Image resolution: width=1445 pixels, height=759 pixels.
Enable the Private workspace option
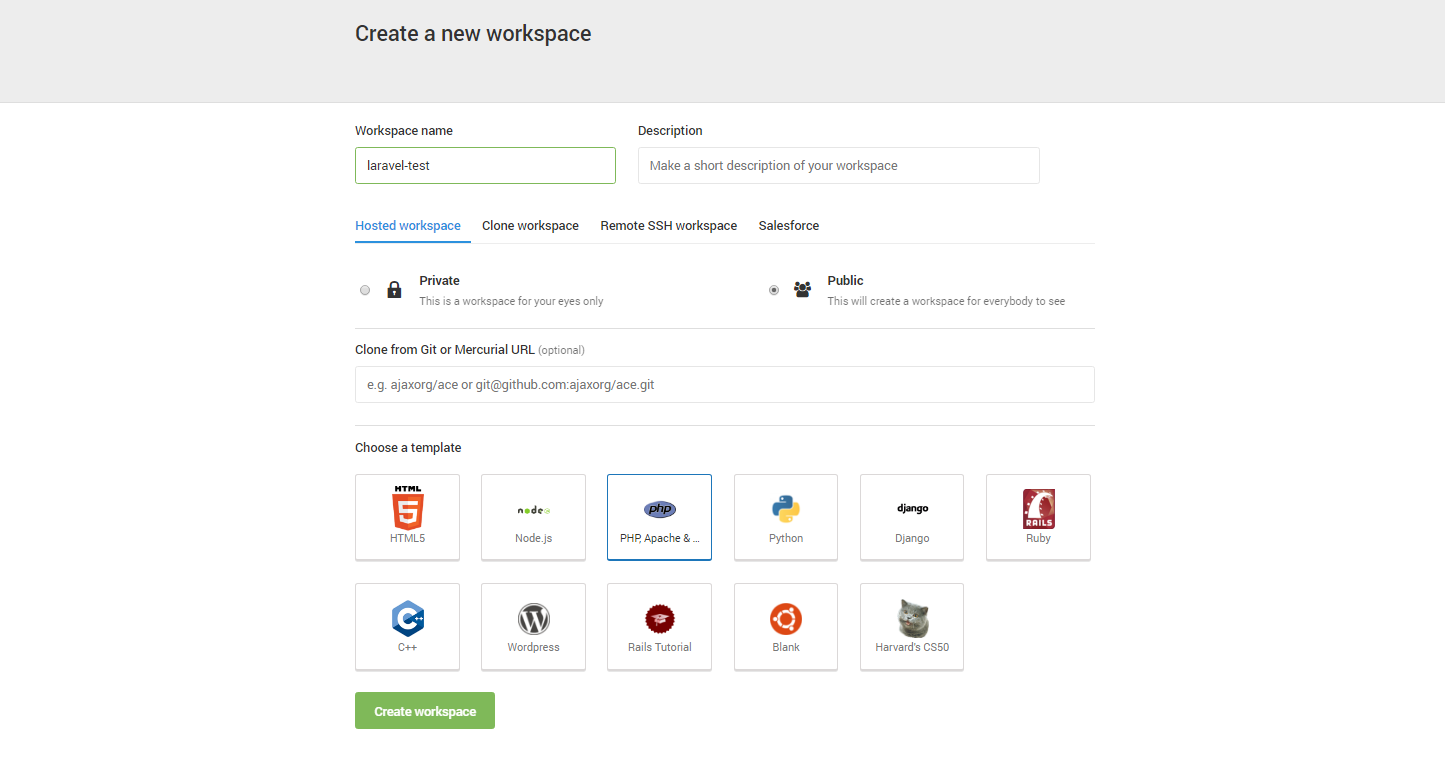point(365,289)
